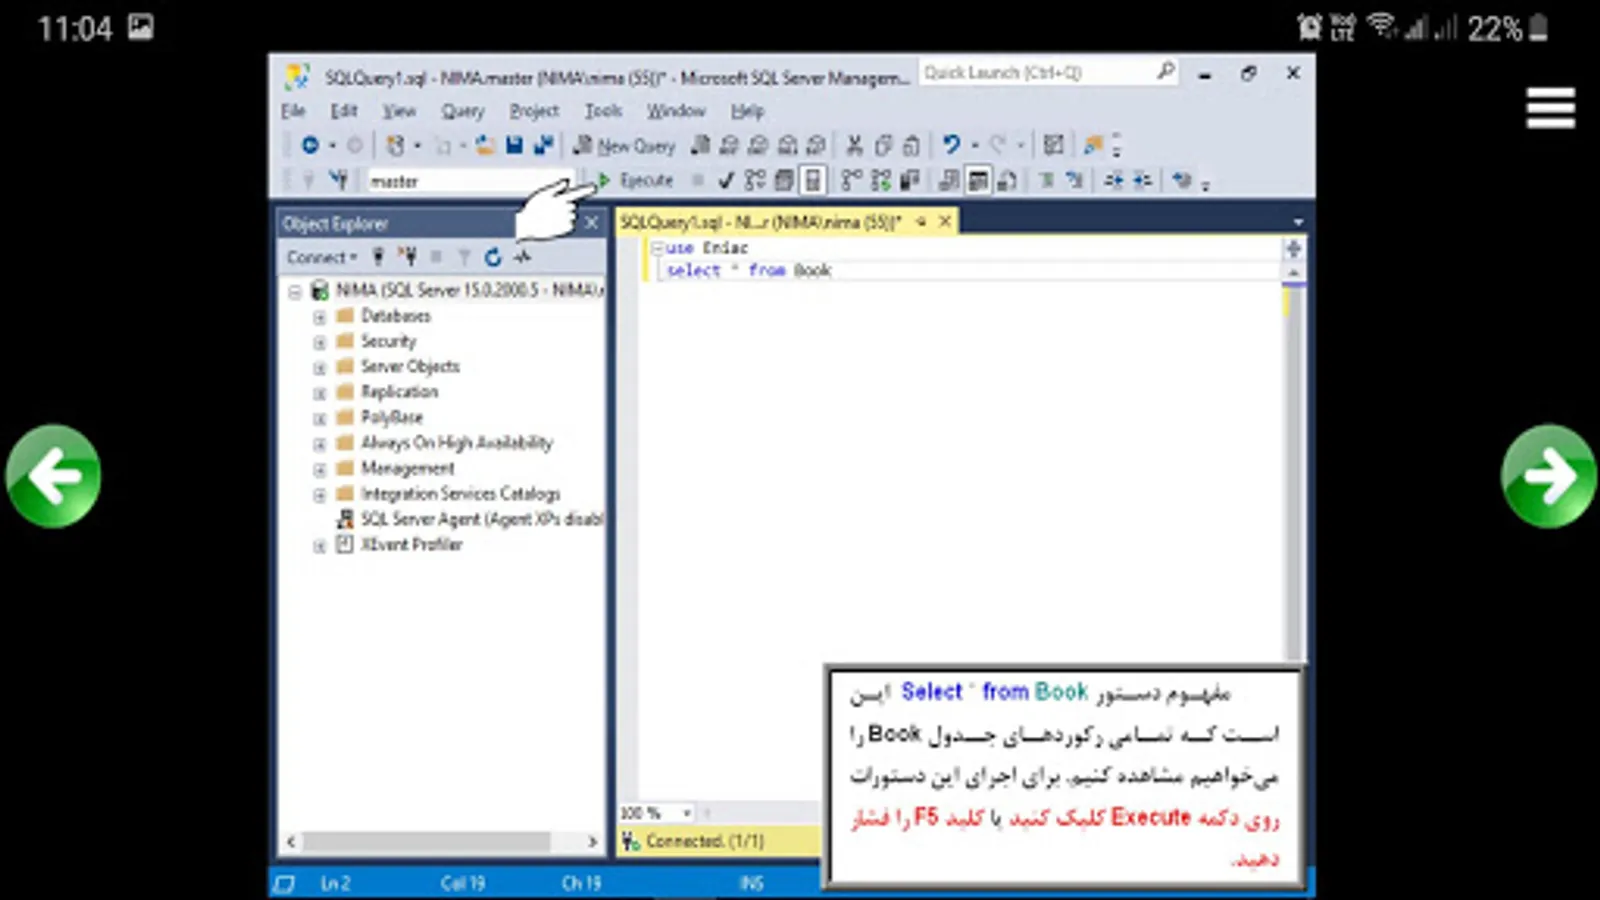1600x900 pixels.
Task: Open the View menu
Action: point(399,111)
